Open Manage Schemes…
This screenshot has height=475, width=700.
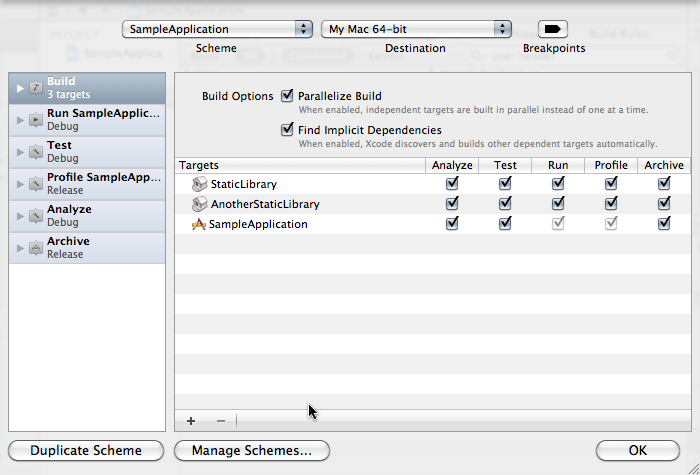point(252,450)
